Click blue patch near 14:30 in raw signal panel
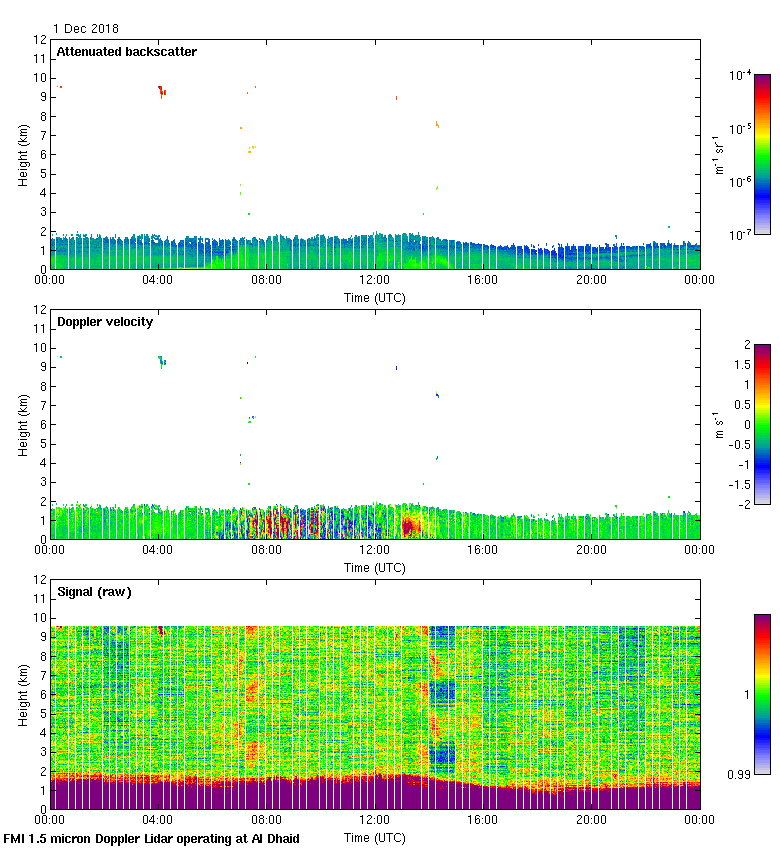Viewport: 780px width, 850px height. pyautogui.click(x=442, y=690)
